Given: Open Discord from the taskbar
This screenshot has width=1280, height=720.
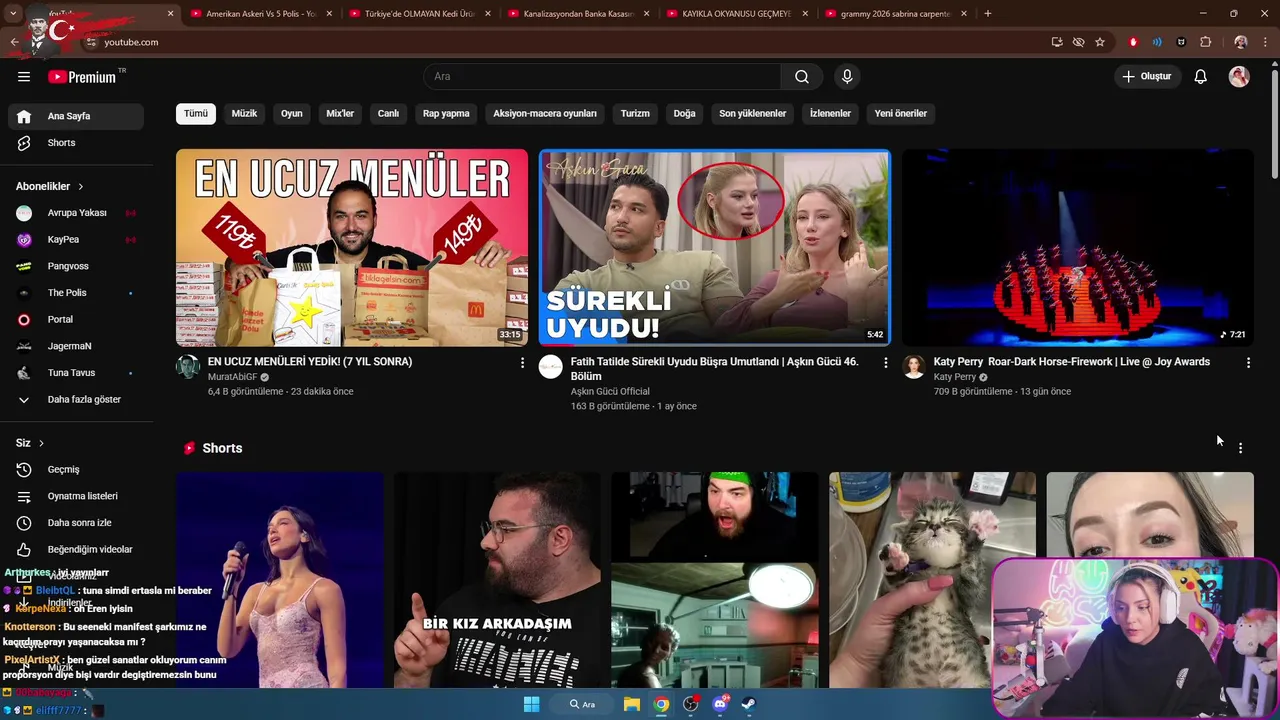Looking at the screenshot, I should pos(720,704).
